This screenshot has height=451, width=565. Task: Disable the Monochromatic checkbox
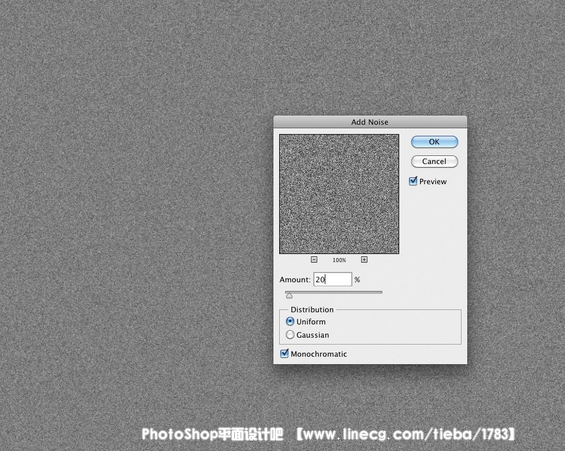284,353
